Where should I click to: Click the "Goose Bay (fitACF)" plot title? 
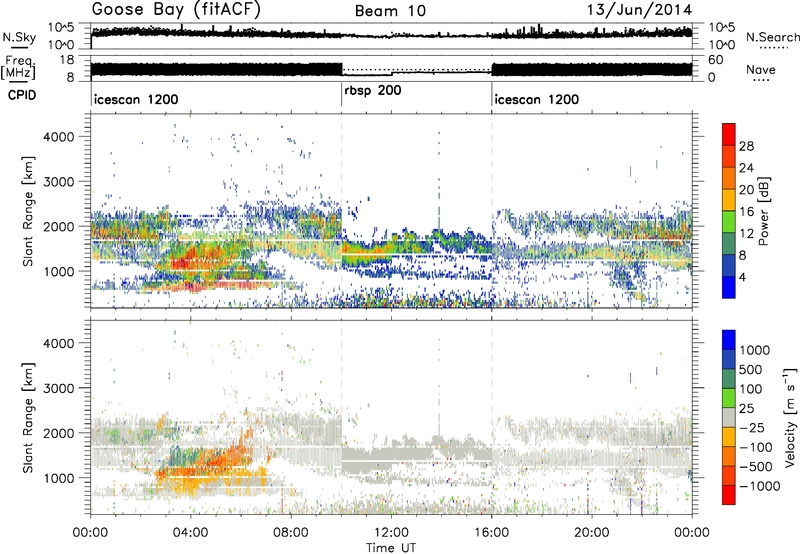[176, 9]
